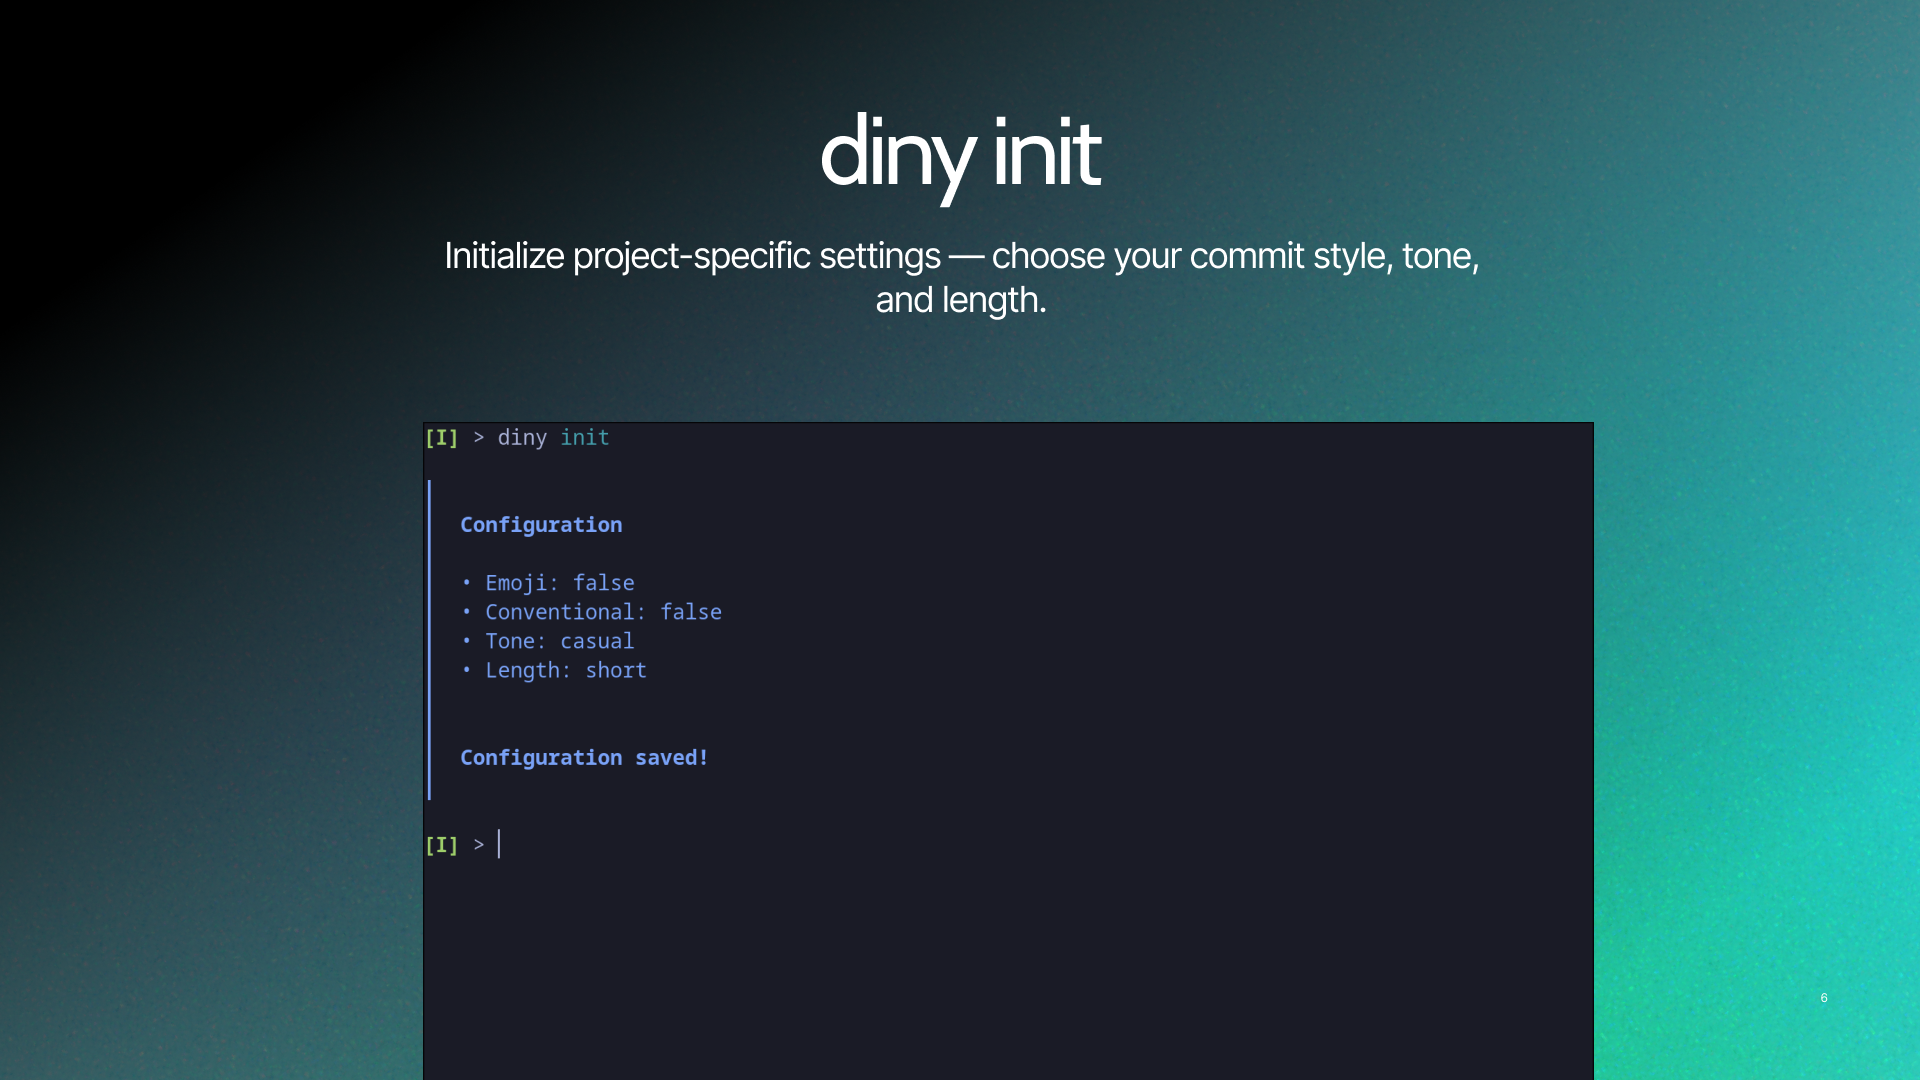
Task: Select the Configuration saved! message
Action: [x=584, y=757]
